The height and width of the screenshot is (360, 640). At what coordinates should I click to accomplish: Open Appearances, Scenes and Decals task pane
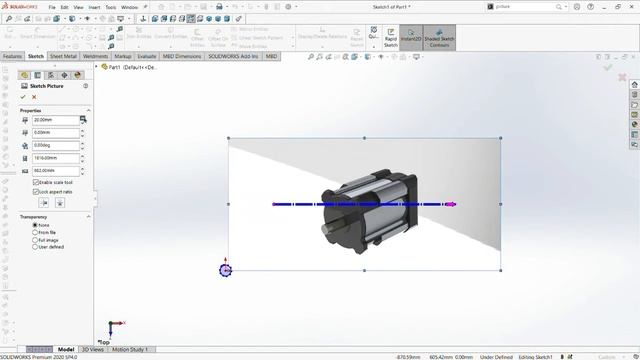pyautogui.click(x=634, y=124)
